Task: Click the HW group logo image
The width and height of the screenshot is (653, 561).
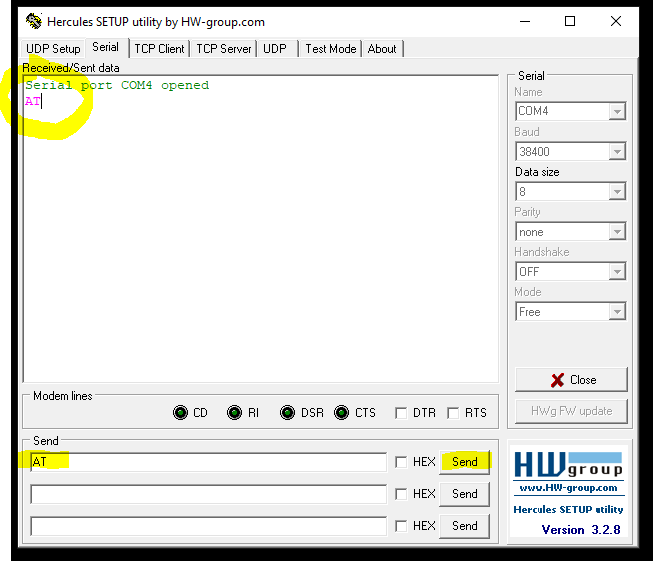Action: click(x=568, y=465)
